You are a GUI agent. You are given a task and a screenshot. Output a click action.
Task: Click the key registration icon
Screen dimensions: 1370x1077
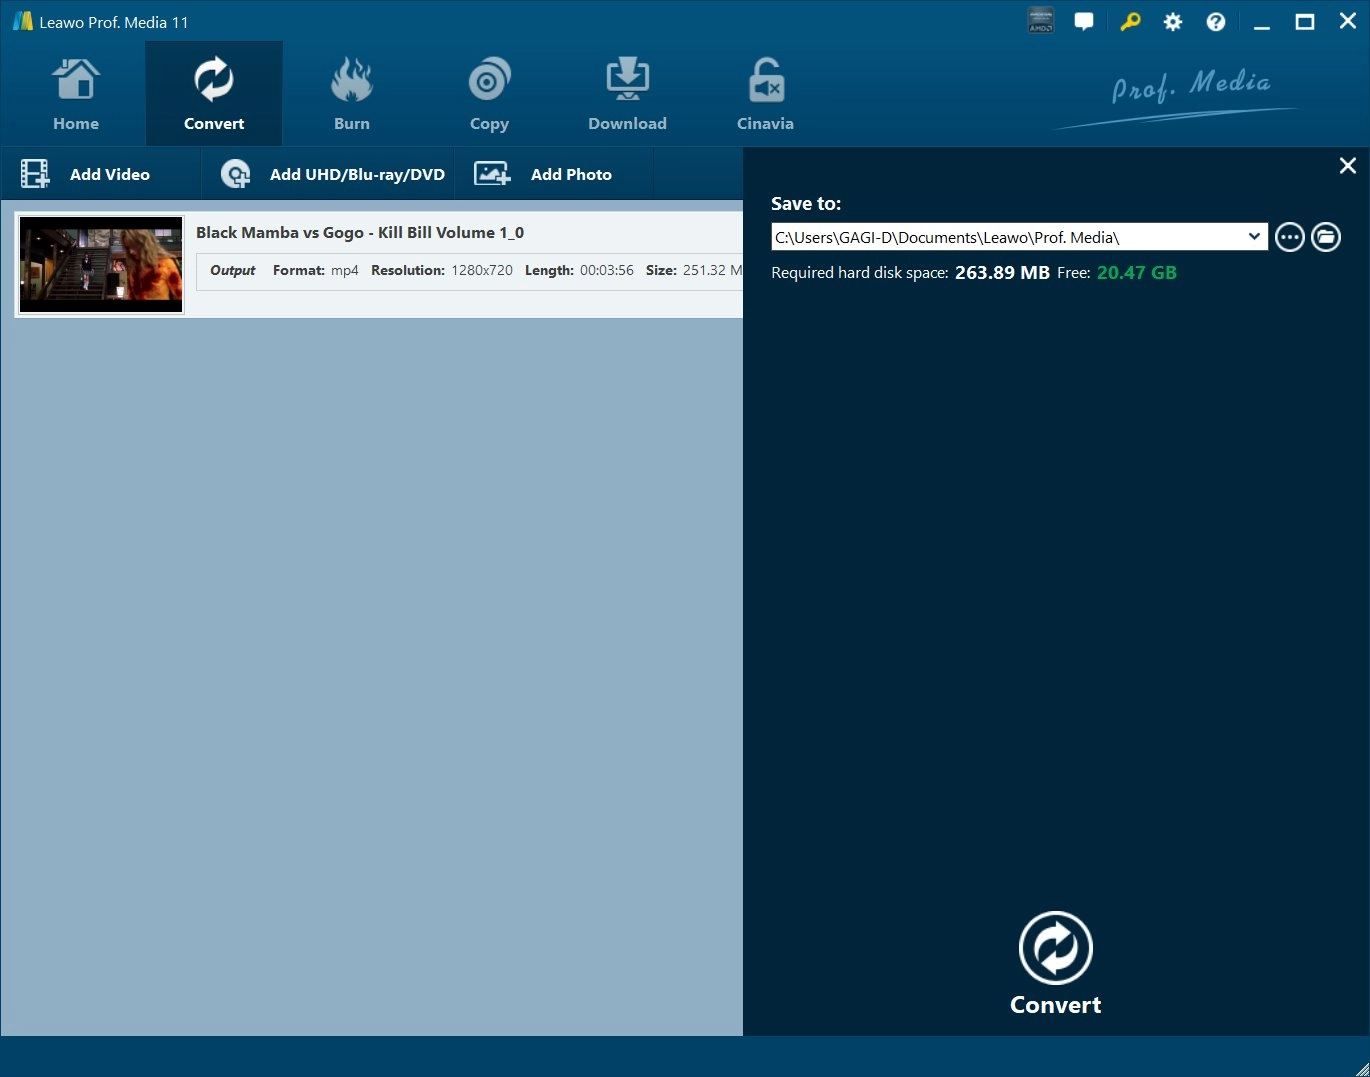pyautogui.click(x=1130, y=22)
